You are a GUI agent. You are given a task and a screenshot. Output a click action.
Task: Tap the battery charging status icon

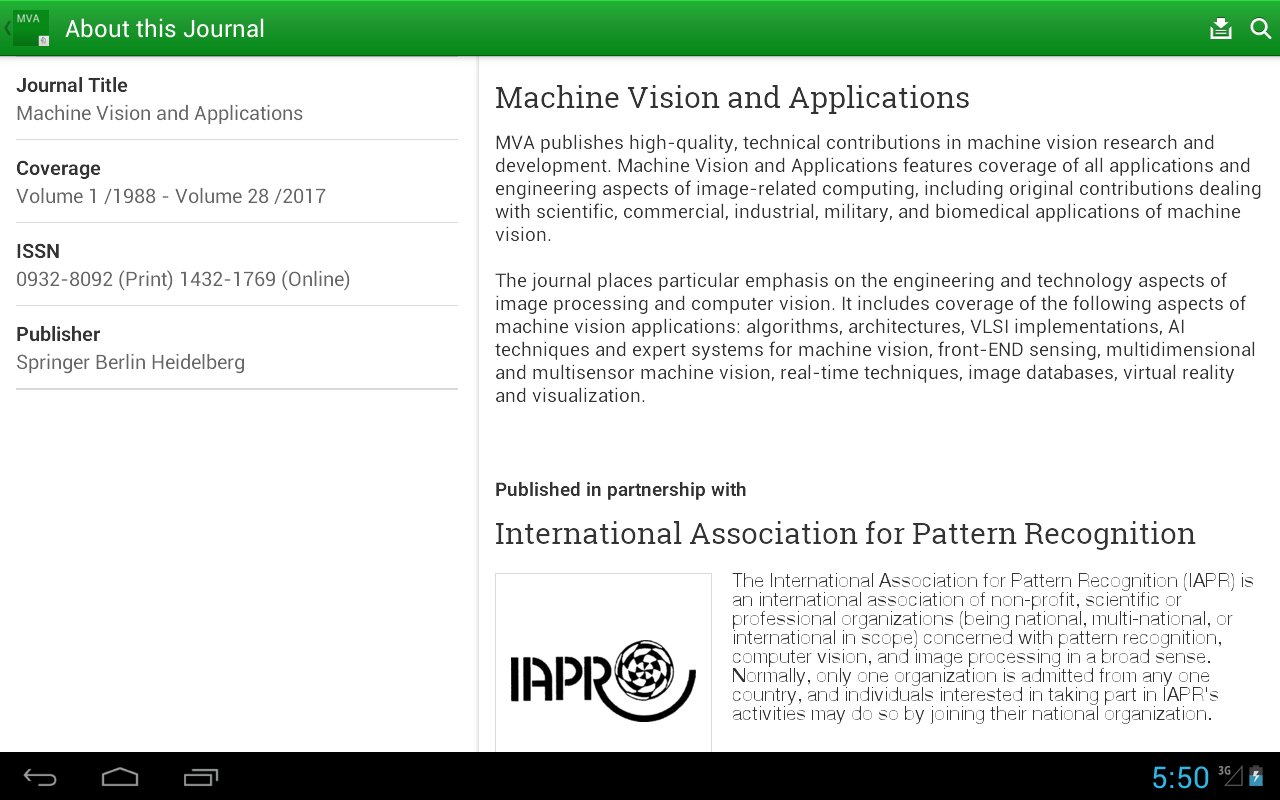1256,776
